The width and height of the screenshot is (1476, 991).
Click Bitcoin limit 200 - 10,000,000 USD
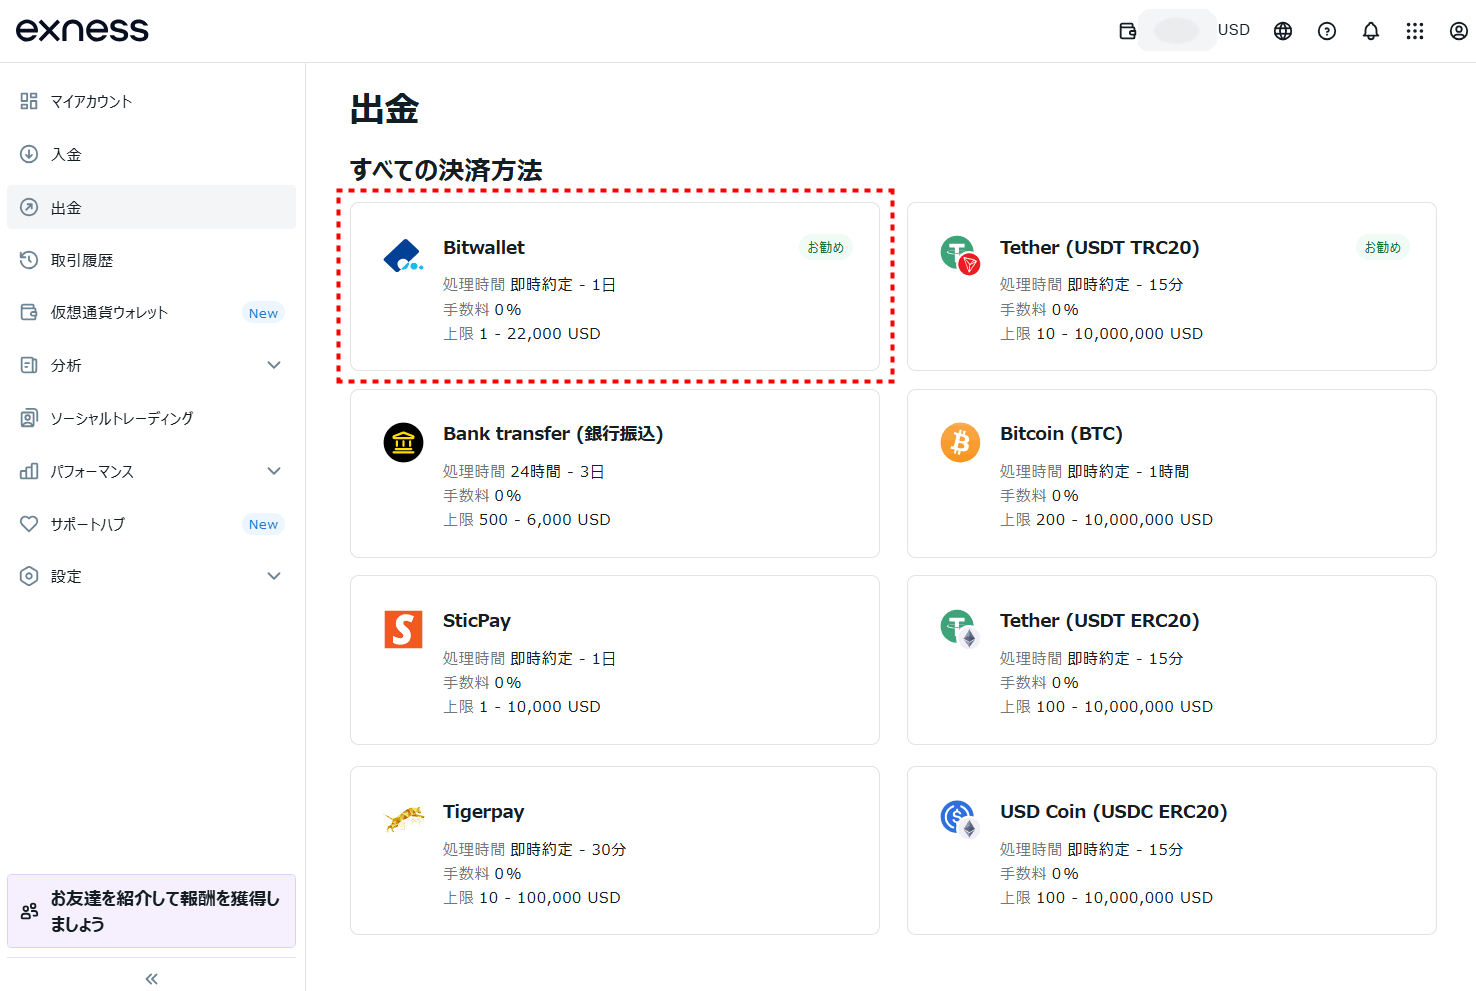point(1107,520)
